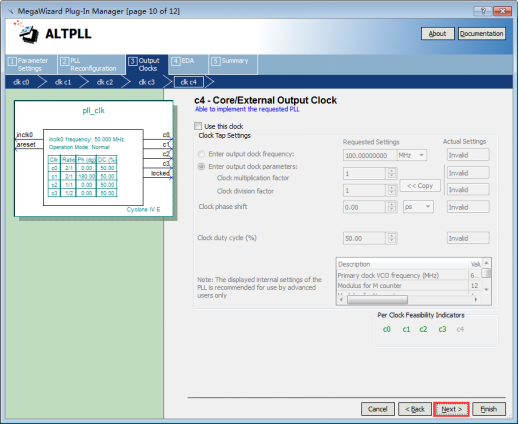Click the c2 feasibility indicator

click(423, 329)
